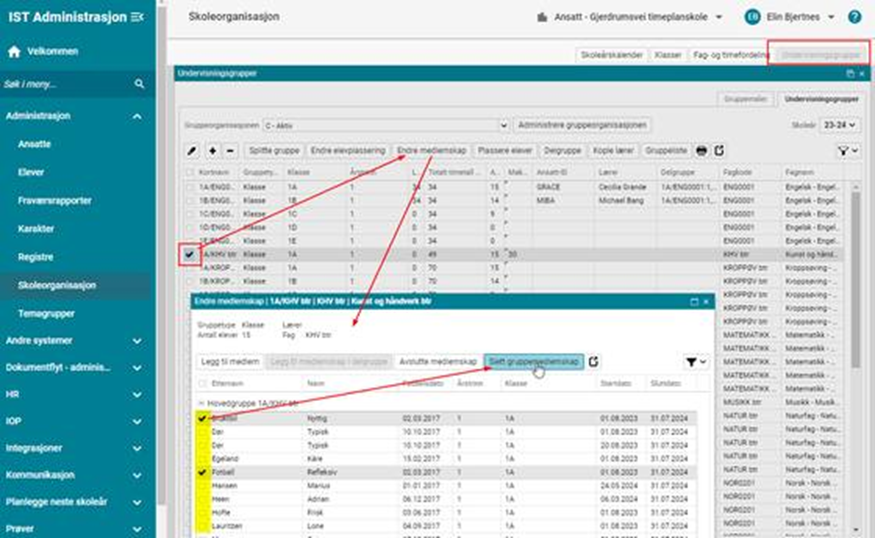Screen dimensions: 875x538
Task: Select Fraværsrapporter in the sidebar menu
Action: point(55,200)
